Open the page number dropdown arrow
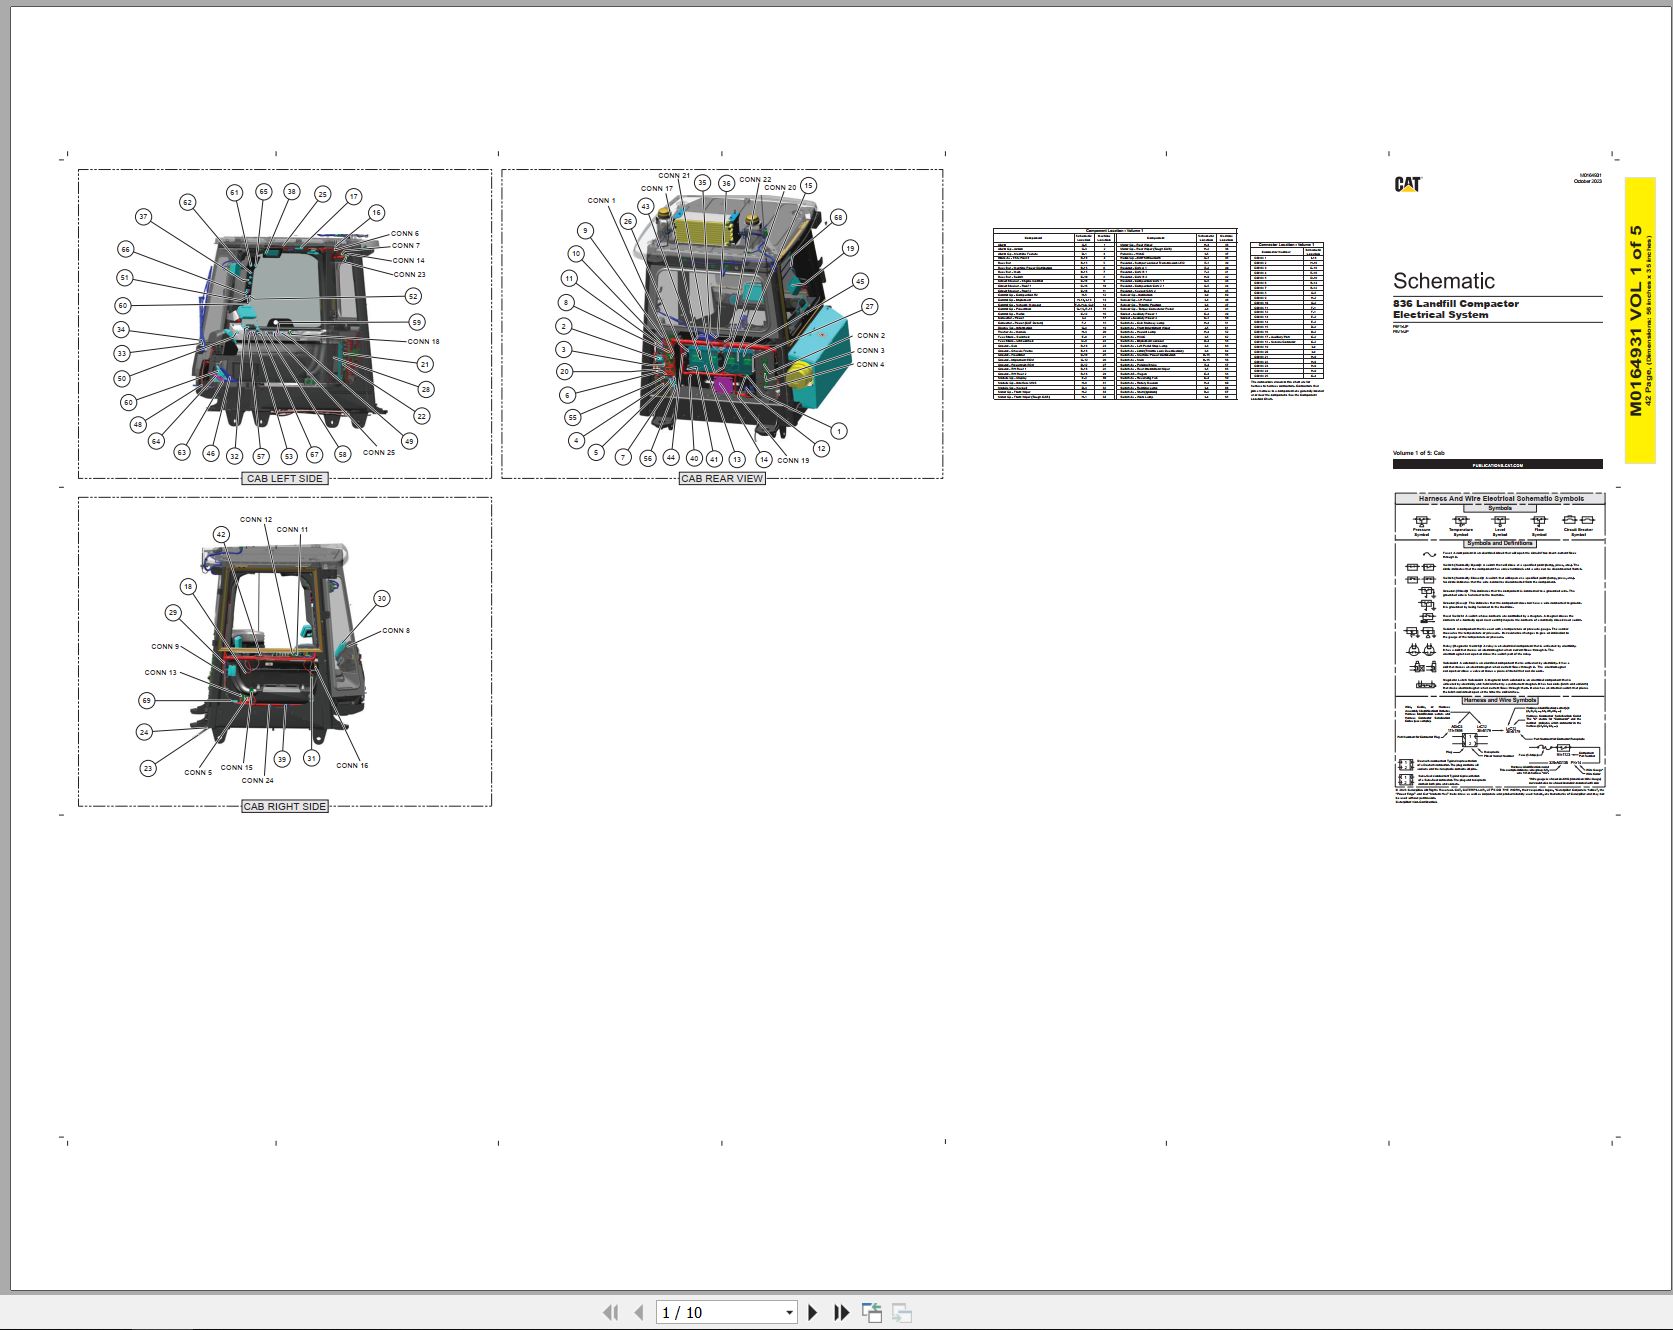Viewport: 1673px width, 1330px height. (789, 1313)
